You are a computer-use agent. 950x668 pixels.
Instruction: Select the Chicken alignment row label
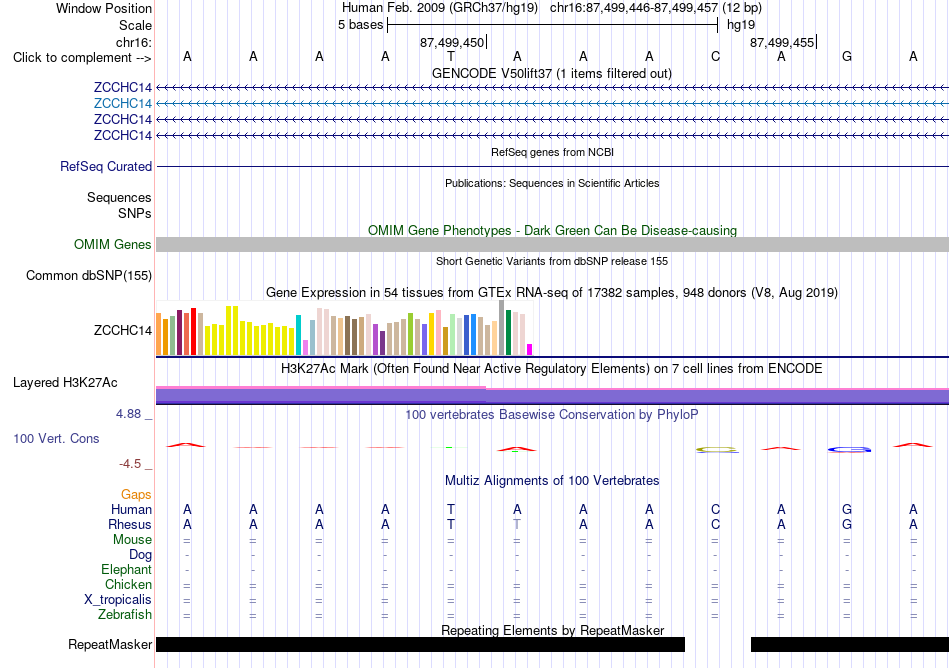(128, 584)
